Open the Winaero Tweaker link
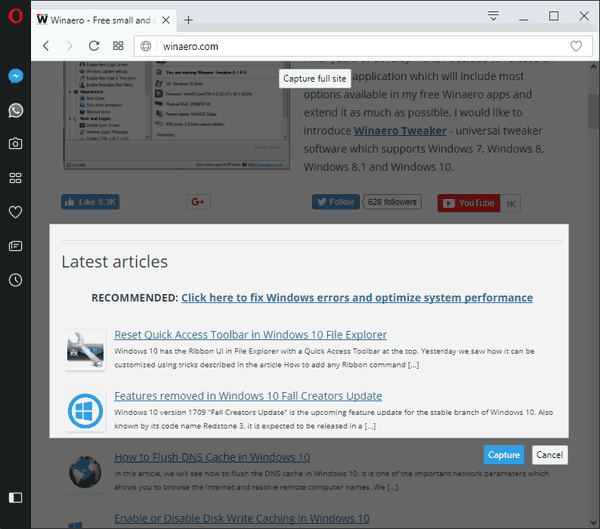The height and width of the screenshot is (529, 600). (400, 131)
